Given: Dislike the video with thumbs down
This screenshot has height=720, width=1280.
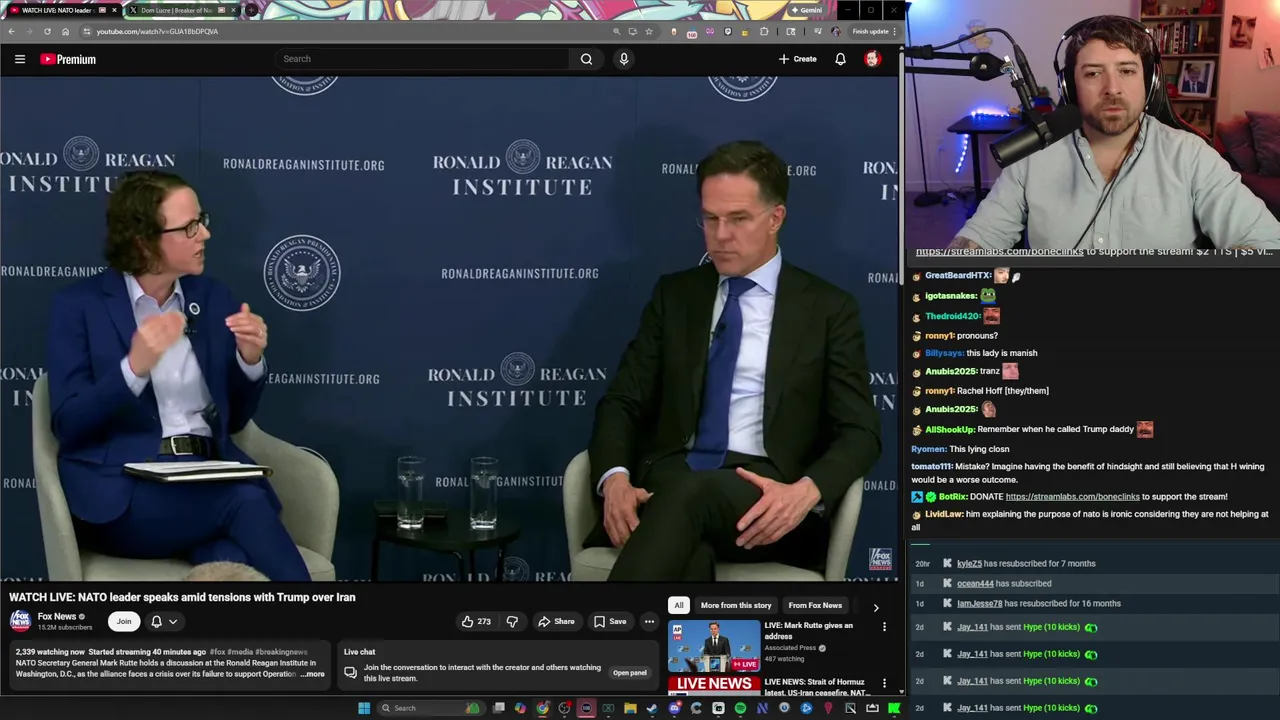Looking at the screenshot, I should pos(512,622).
